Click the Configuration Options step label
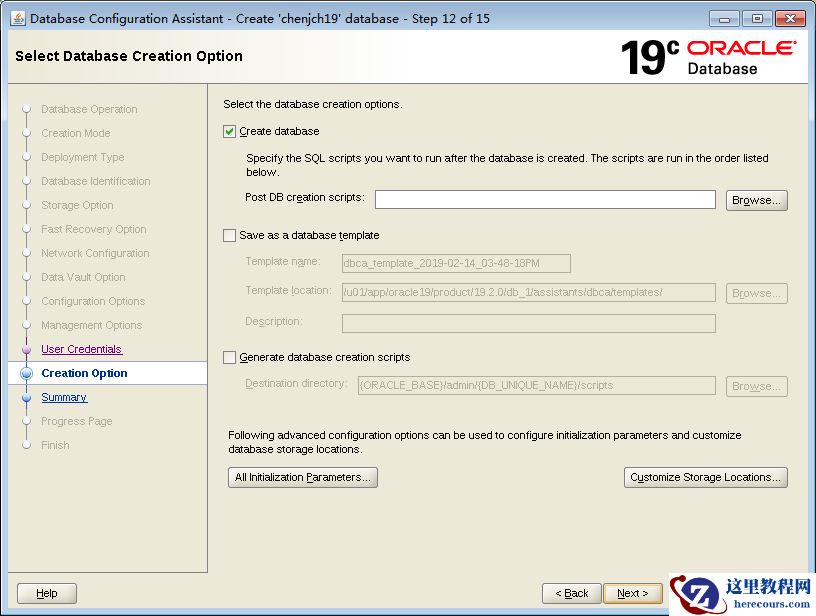Image resolution: width=816 pixels, height=616 pixels. [93, 301]
